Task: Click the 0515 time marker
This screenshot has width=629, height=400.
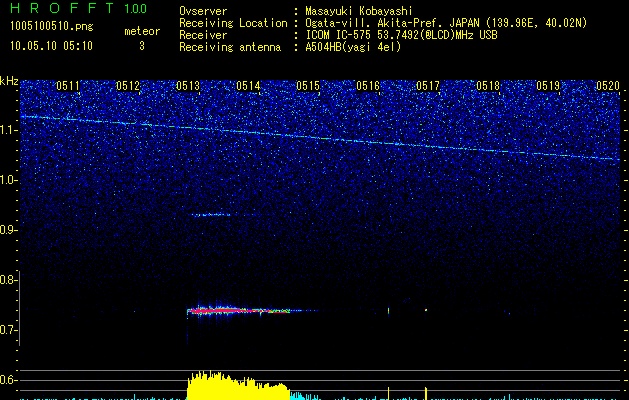Action: (x=308, y=86)
